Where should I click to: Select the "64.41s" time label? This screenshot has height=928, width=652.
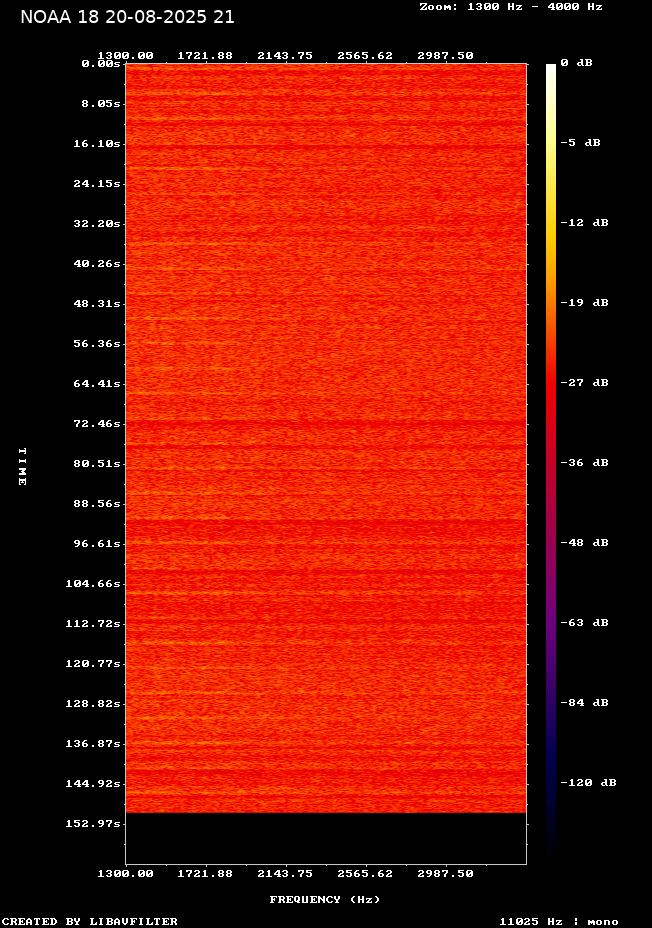(x=97, y=384)
